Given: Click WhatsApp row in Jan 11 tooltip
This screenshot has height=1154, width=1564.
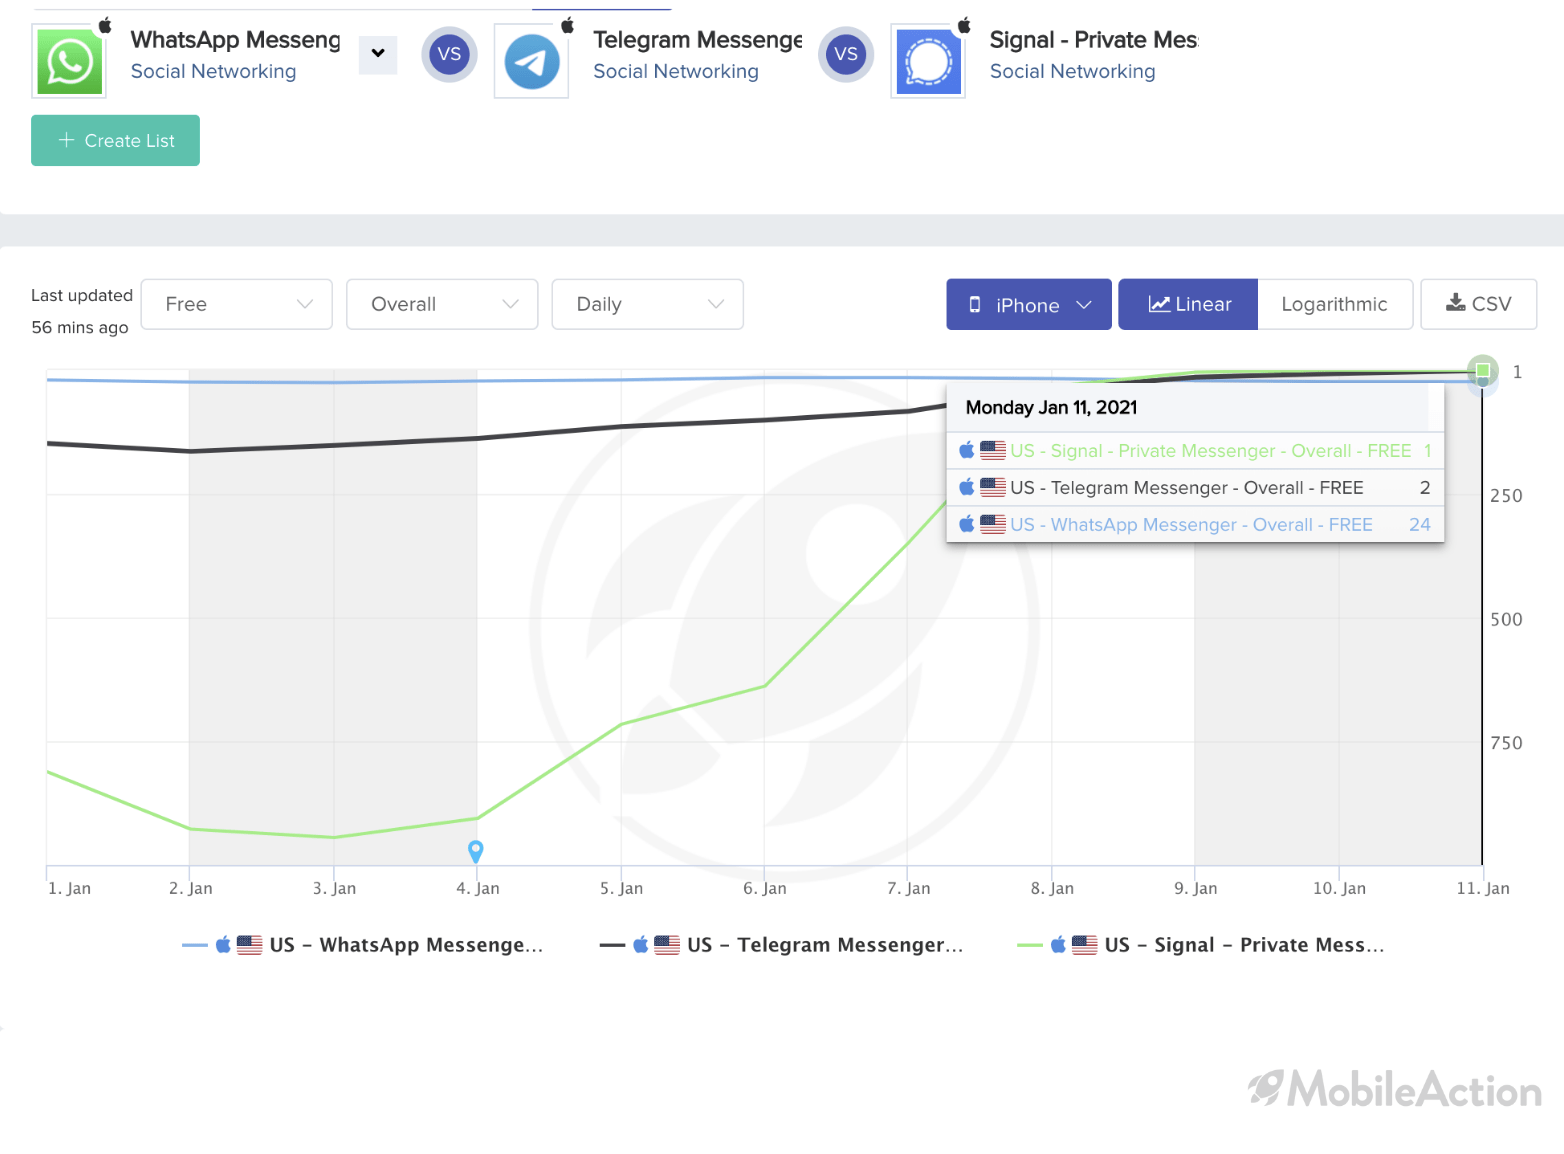Looking at the screenshot, I should pos(1195,525).
